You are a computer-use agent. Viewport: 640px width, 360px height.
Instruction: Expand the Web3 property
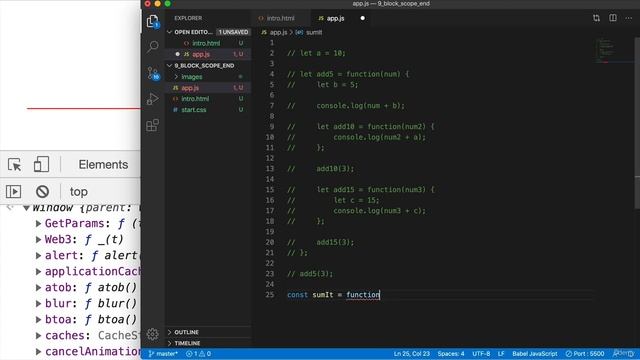[38, 240]
